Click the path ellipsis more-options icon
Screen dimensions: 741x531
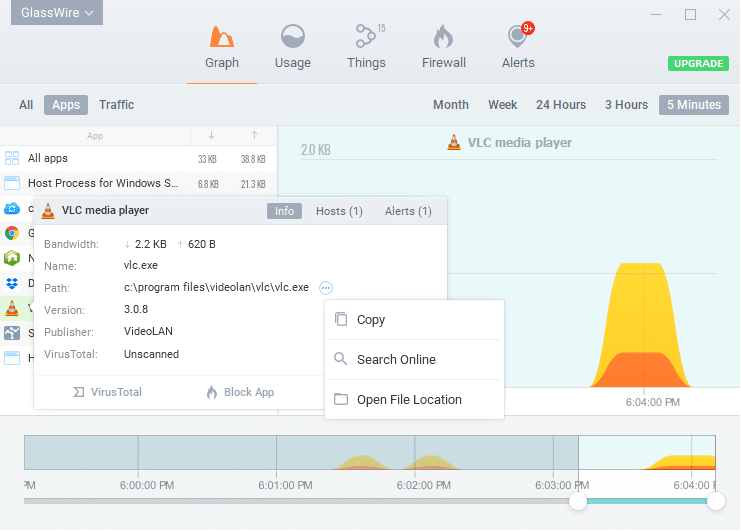(326, 288)
